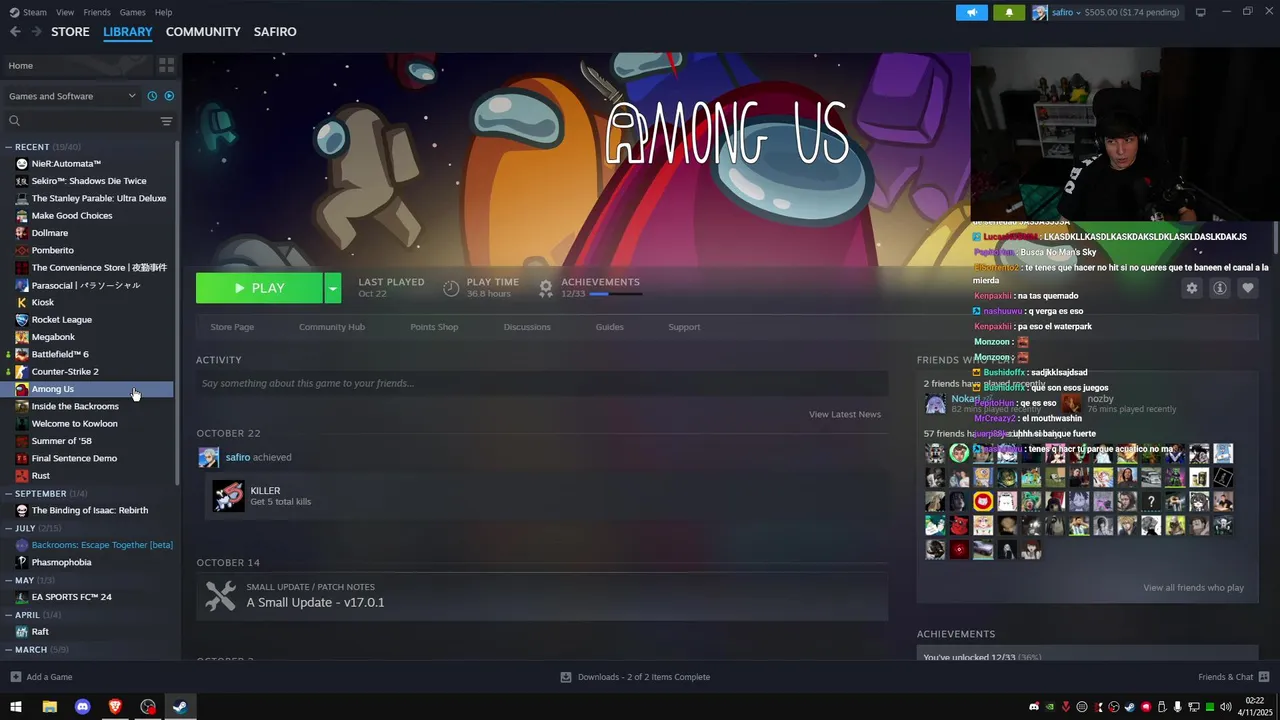Open the Discussions link

[x=527, y=327]
